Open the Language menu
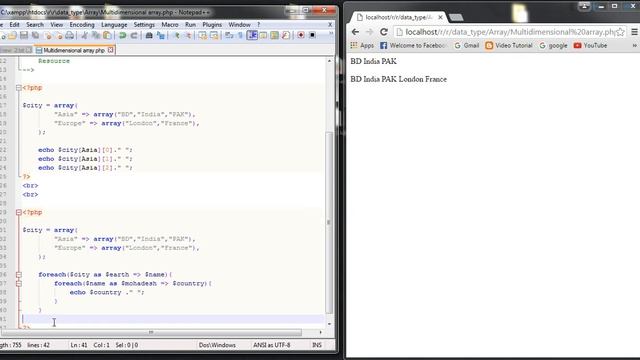 [114, 24]
